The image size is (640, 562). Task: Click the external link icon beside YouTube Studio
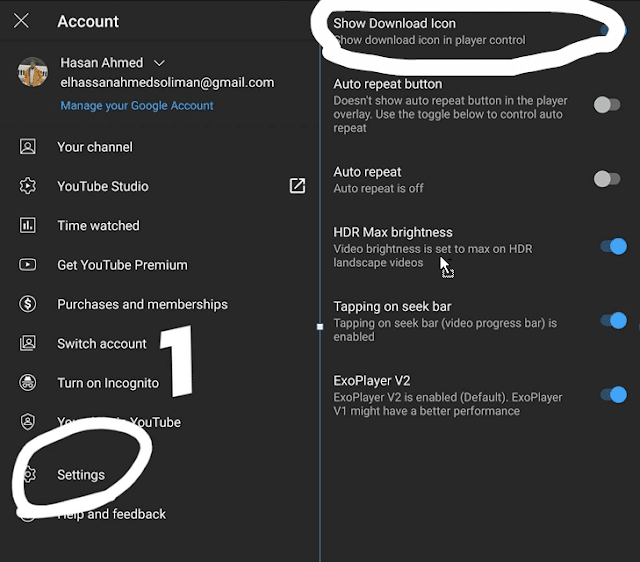point(297,186)
